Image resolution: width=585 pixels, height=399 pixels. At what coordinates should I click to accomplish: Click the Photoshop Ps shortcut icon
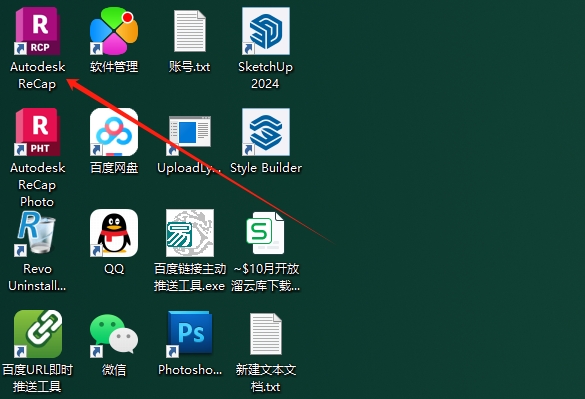pos(190,334)
